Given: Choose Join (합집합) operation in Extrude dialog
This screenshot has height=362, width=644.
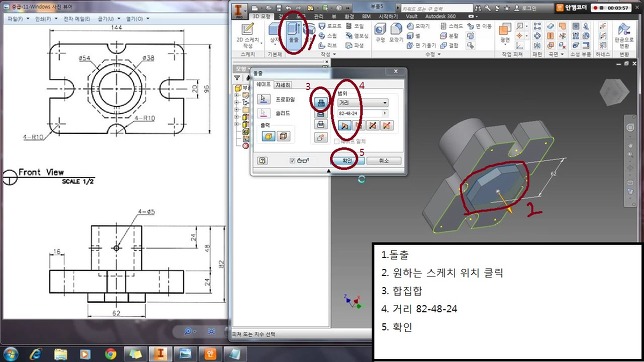Looking at the screenshot, I should 321,102.
